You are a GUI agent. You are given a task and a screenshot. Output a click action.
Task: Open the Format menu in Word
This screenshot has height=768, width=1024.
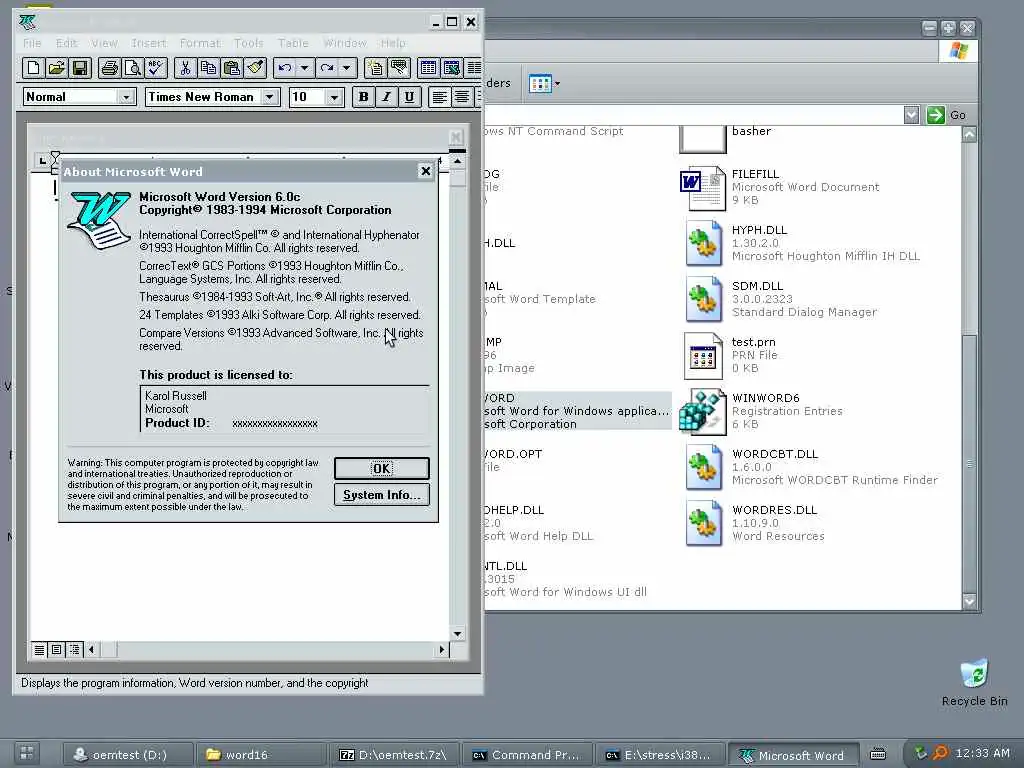[200, 43]
